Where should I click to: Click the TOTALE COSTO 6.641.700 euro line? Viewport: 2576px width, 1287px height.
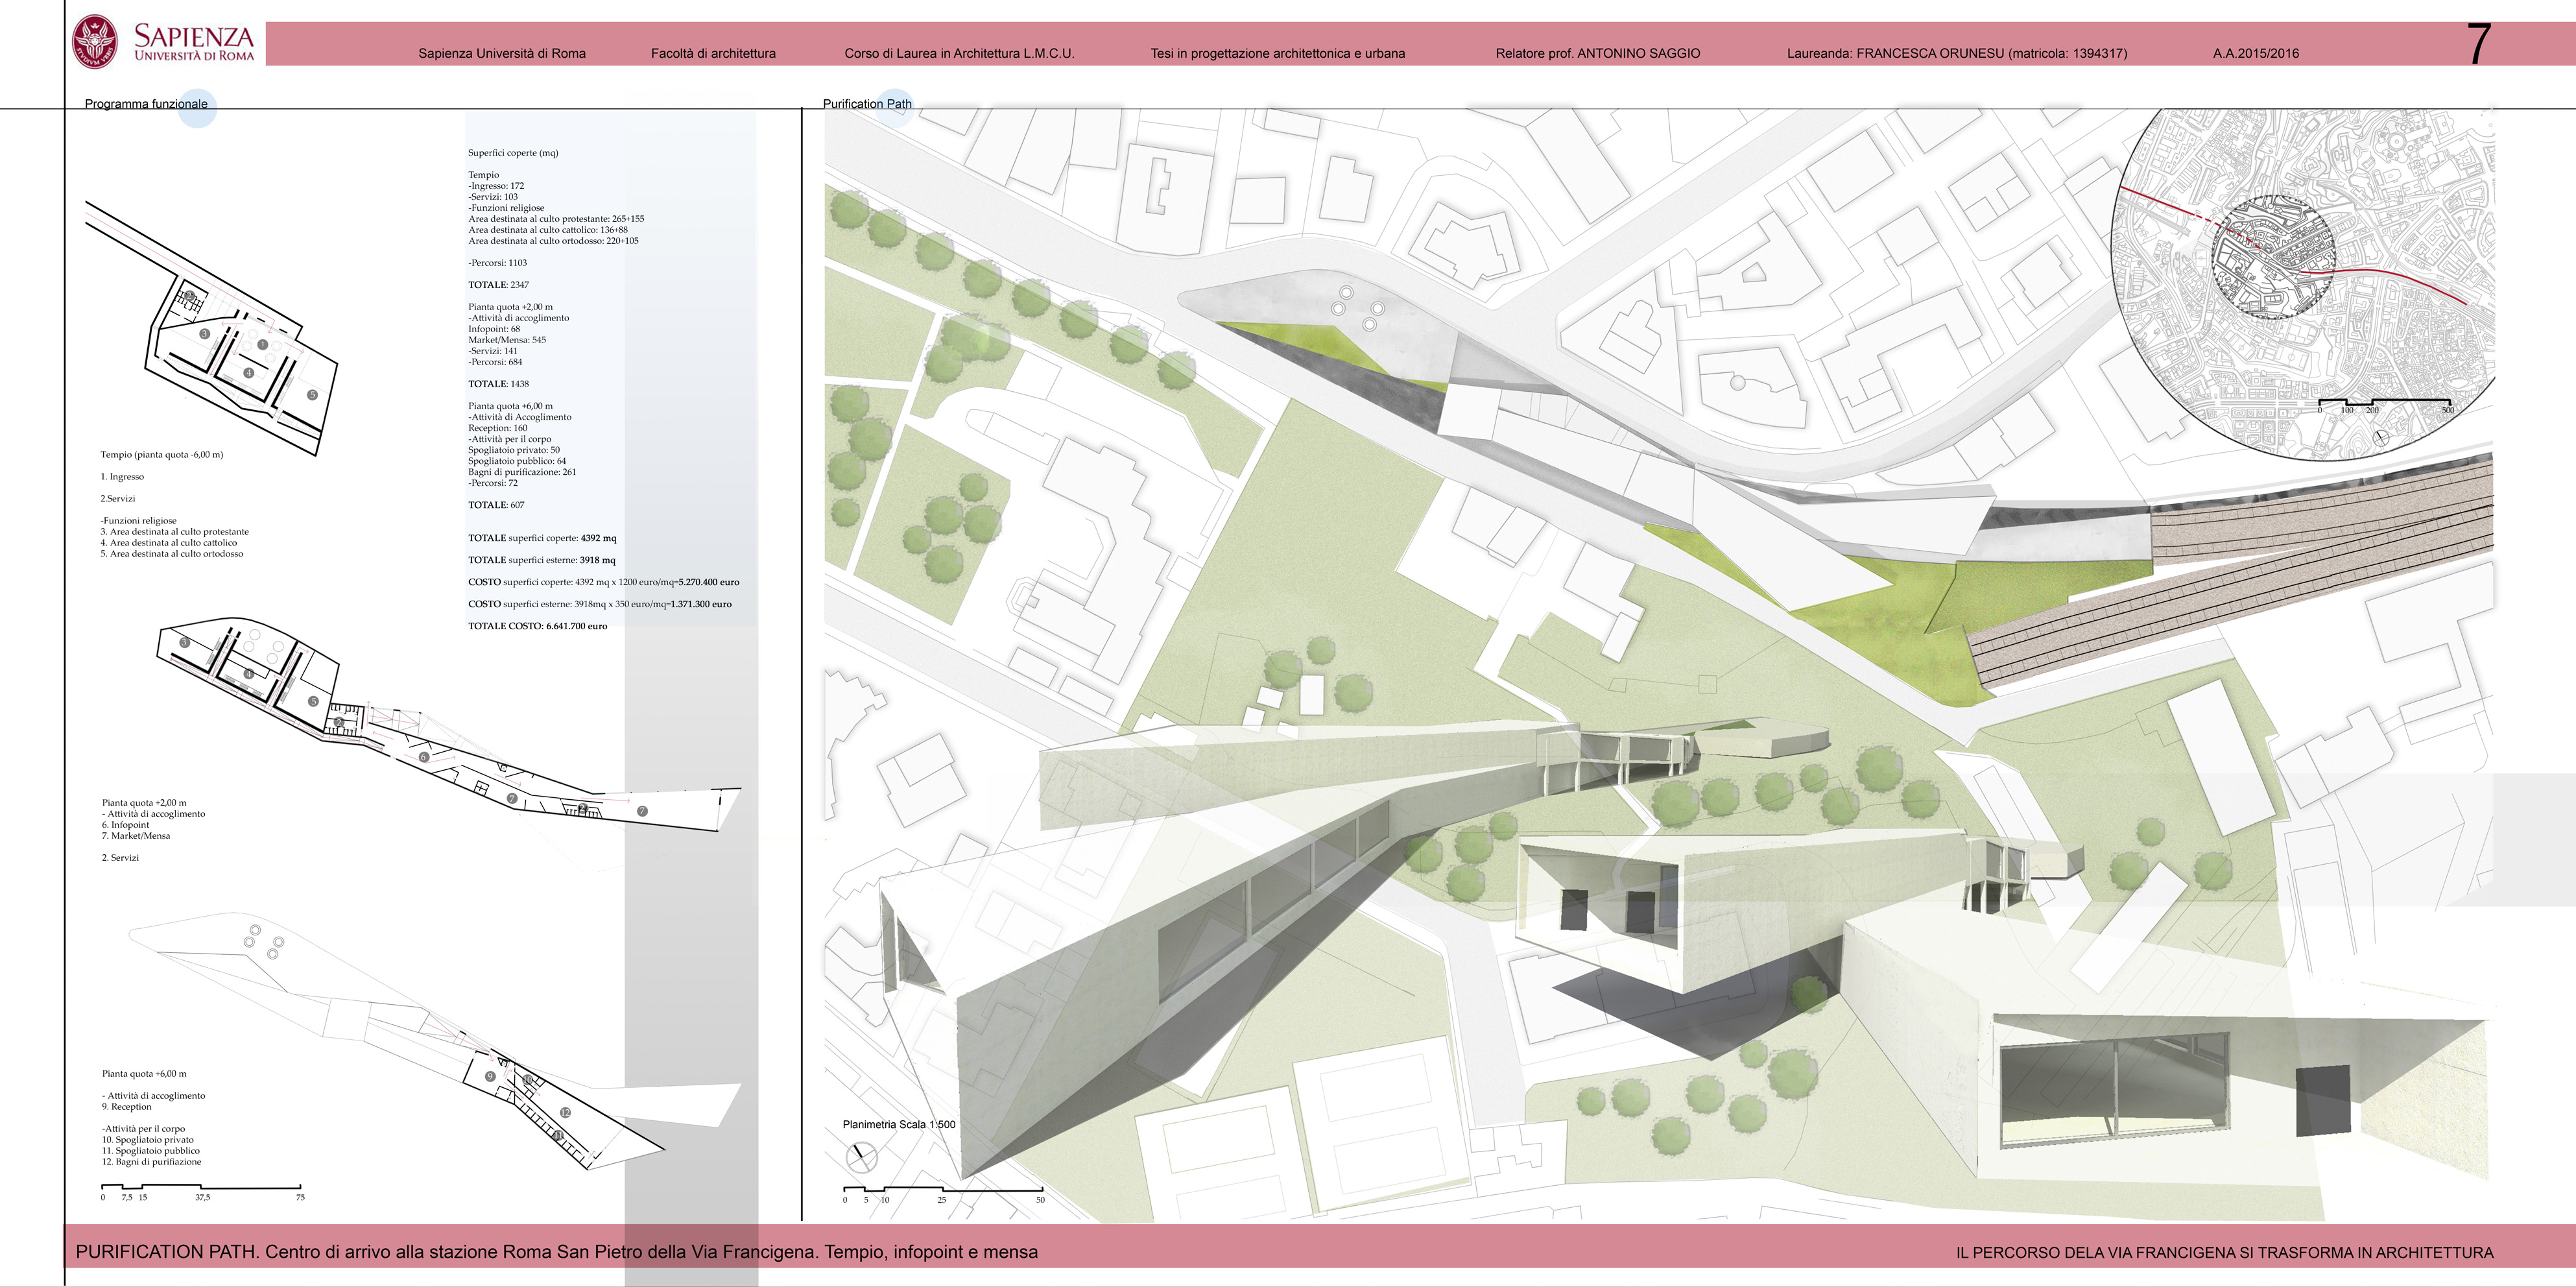coord(537,626)
